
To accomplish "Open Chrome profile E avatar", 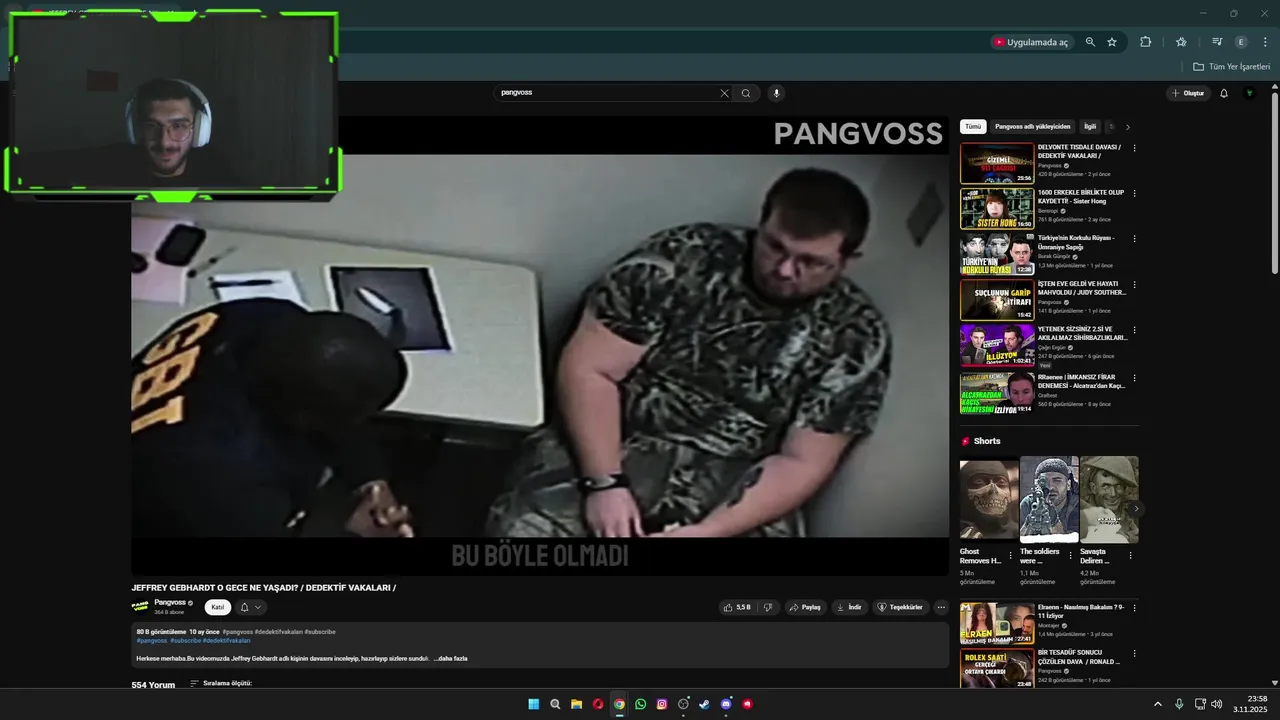I will pos(1241,42).
